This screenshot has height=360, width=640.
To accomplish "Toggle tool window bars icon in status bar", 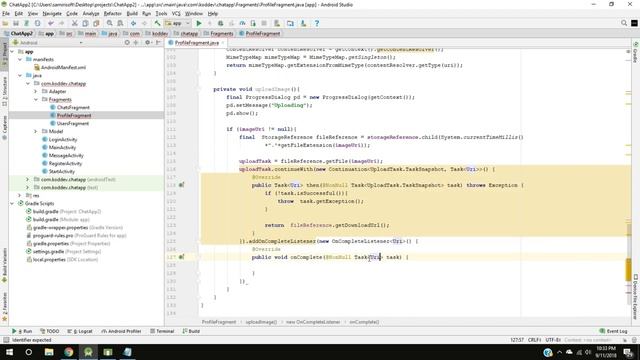I will [x=6, y=340].
